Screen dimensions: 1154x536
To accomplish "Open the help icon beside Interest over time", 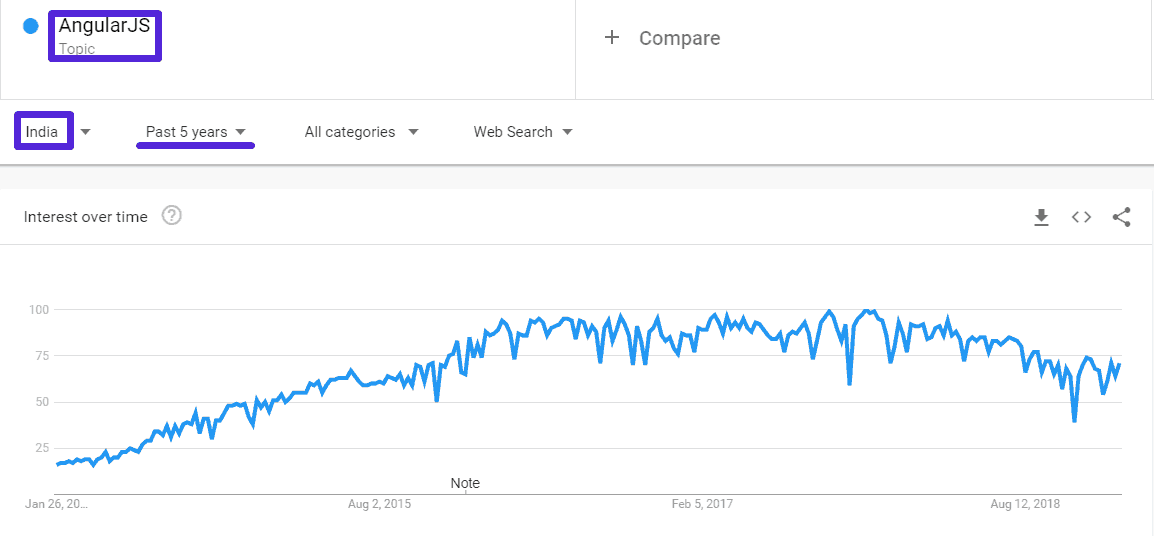I will tap(171, 216).
